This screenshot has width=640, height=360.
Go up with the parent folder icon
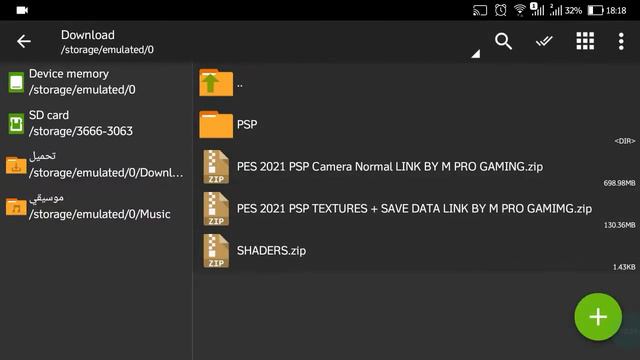pyautogui.click(x=216, y=82)
